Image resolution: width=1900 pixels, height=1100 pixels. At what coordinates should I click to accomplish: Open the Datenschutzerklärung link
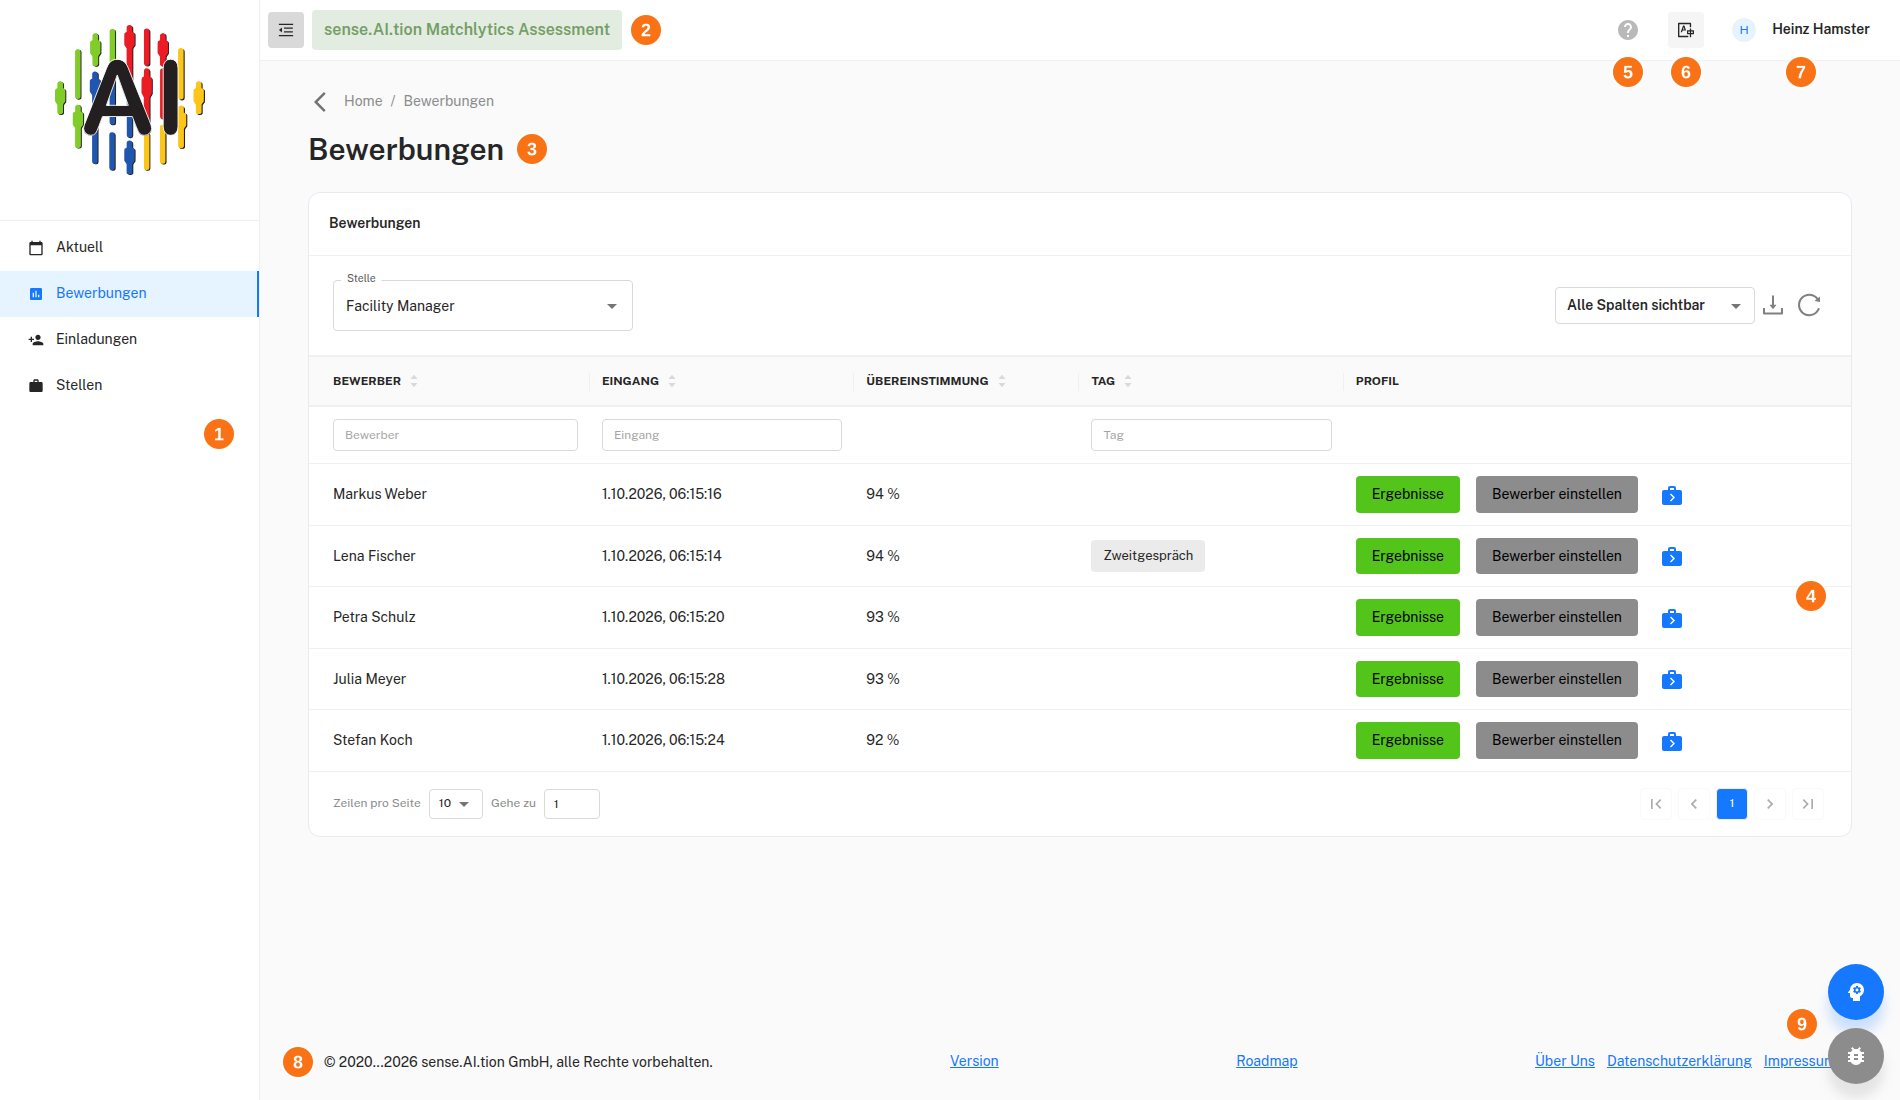pyautogui.click(x=1679, y=1061)
